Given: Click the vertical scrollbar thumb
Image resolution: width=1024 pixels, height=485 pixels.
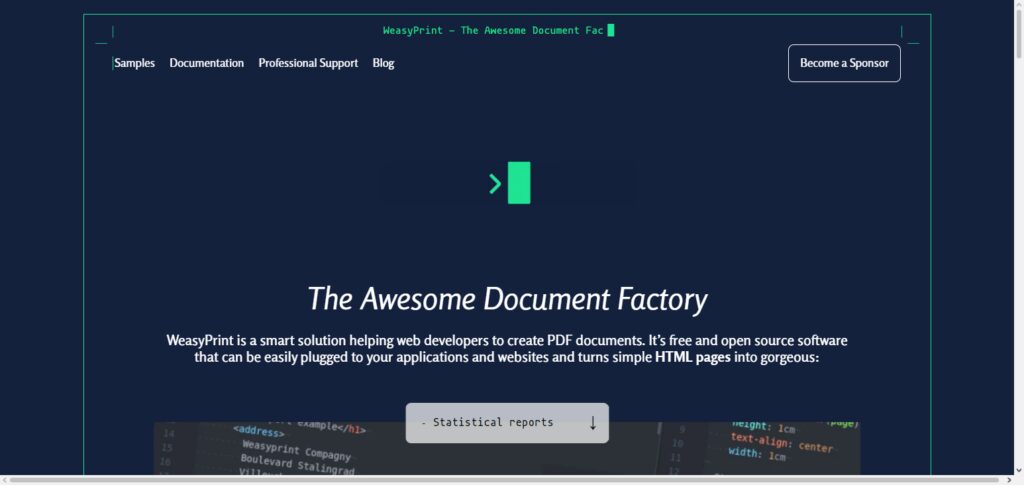Looking at the screenshot, I should click(x=1018, y=34).
